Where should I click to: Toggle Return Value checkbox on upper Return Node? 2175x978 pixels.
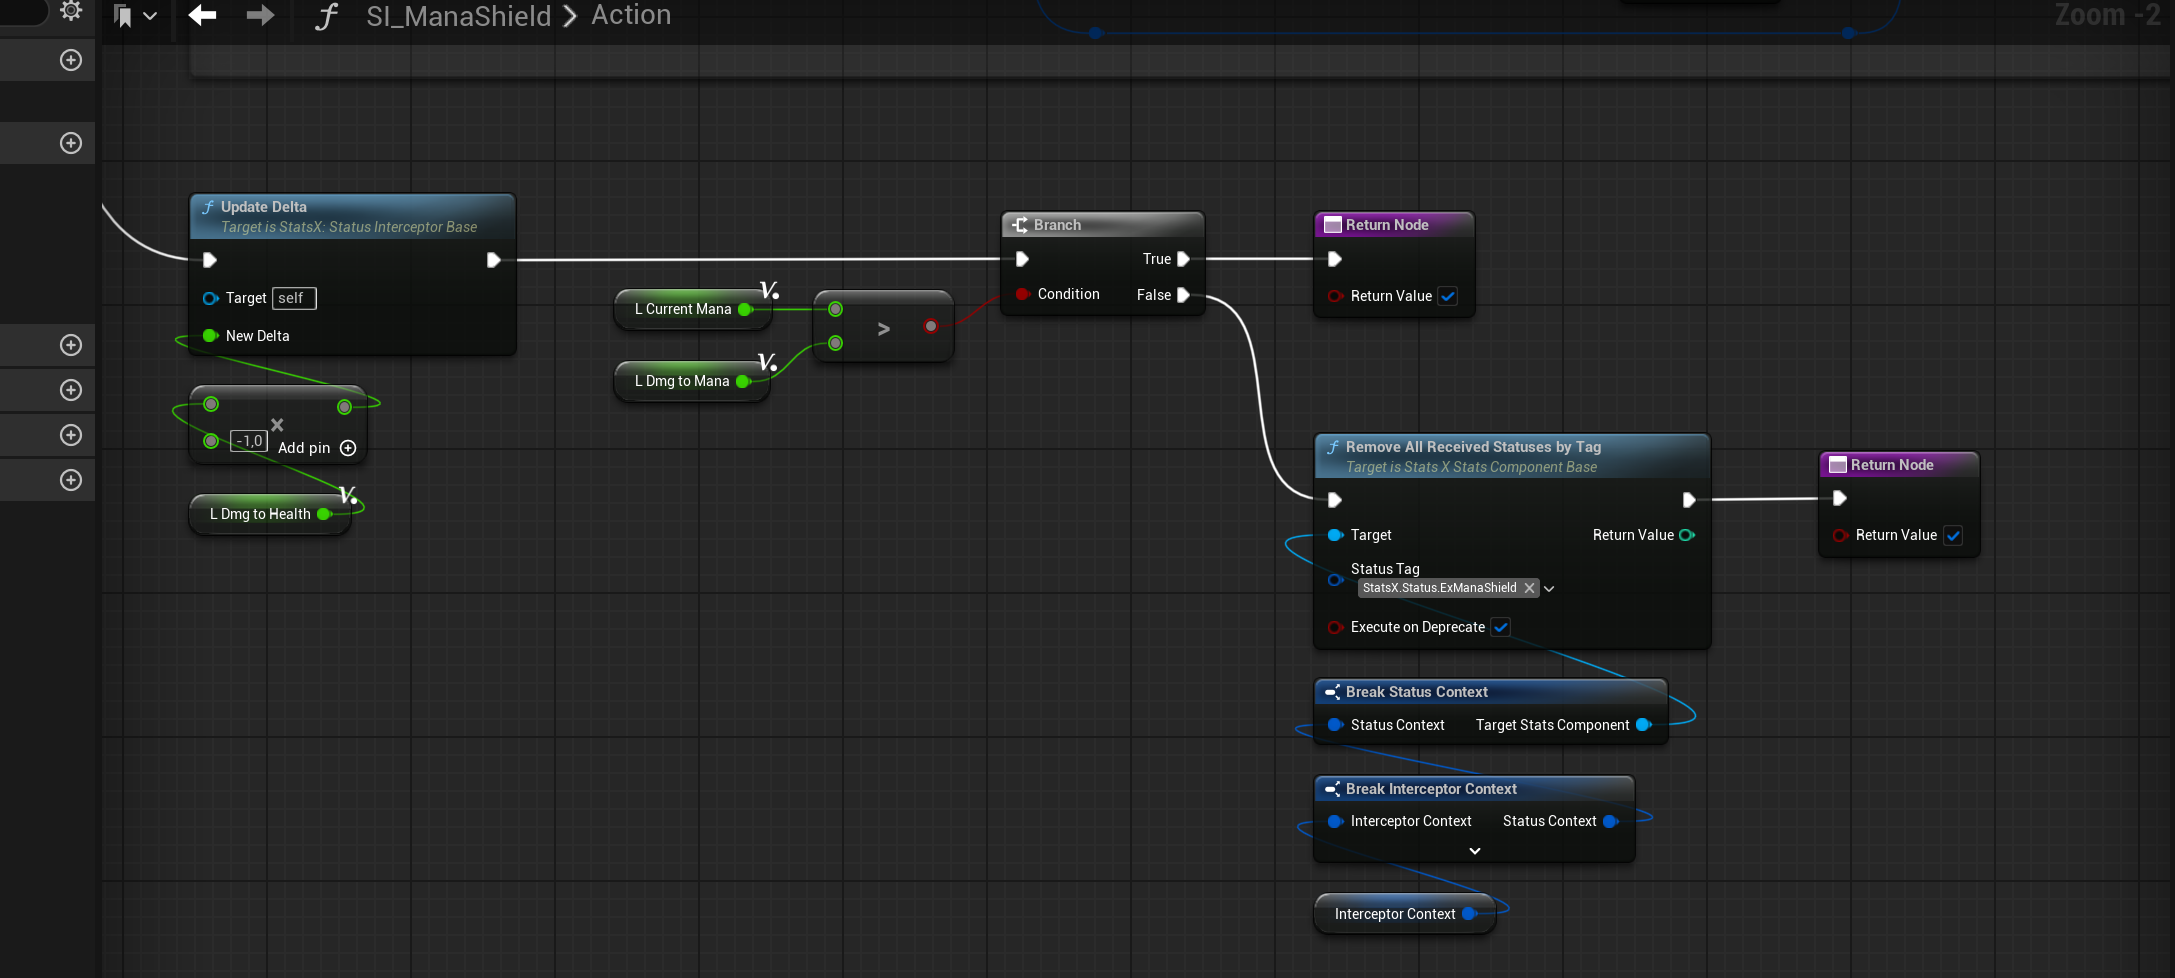(x=1448, y=296)
